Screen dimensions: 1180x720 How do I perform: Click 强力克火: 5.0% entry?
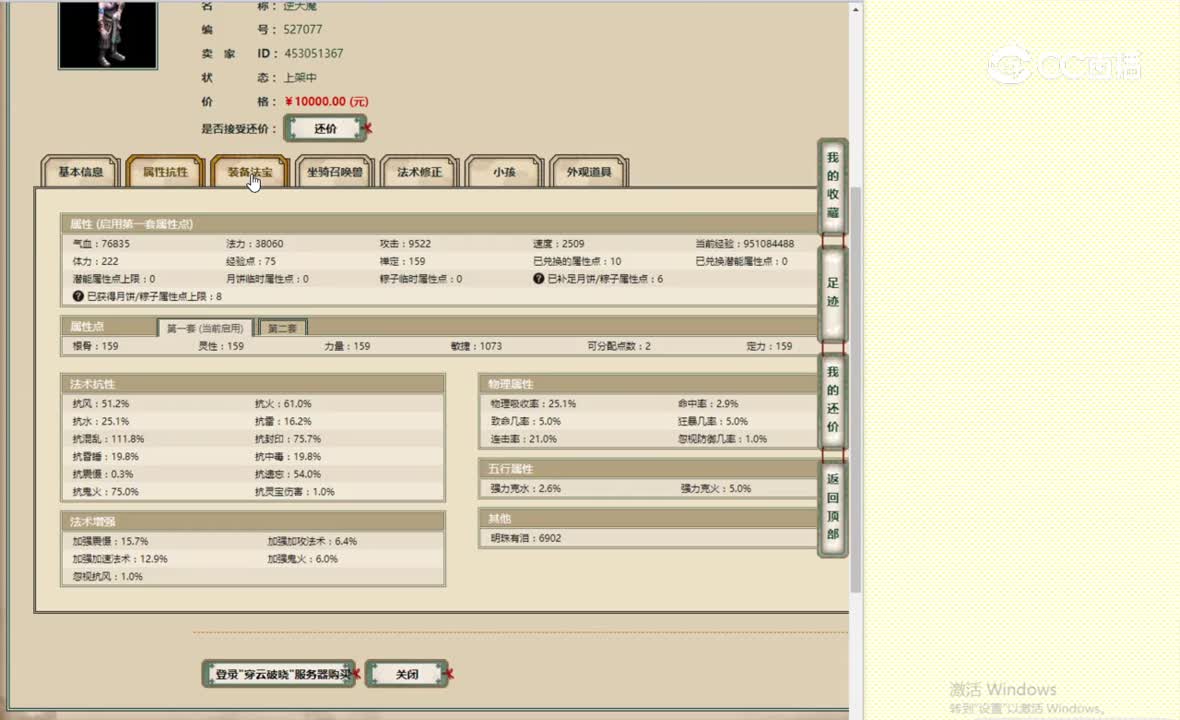tap(716, 488)
